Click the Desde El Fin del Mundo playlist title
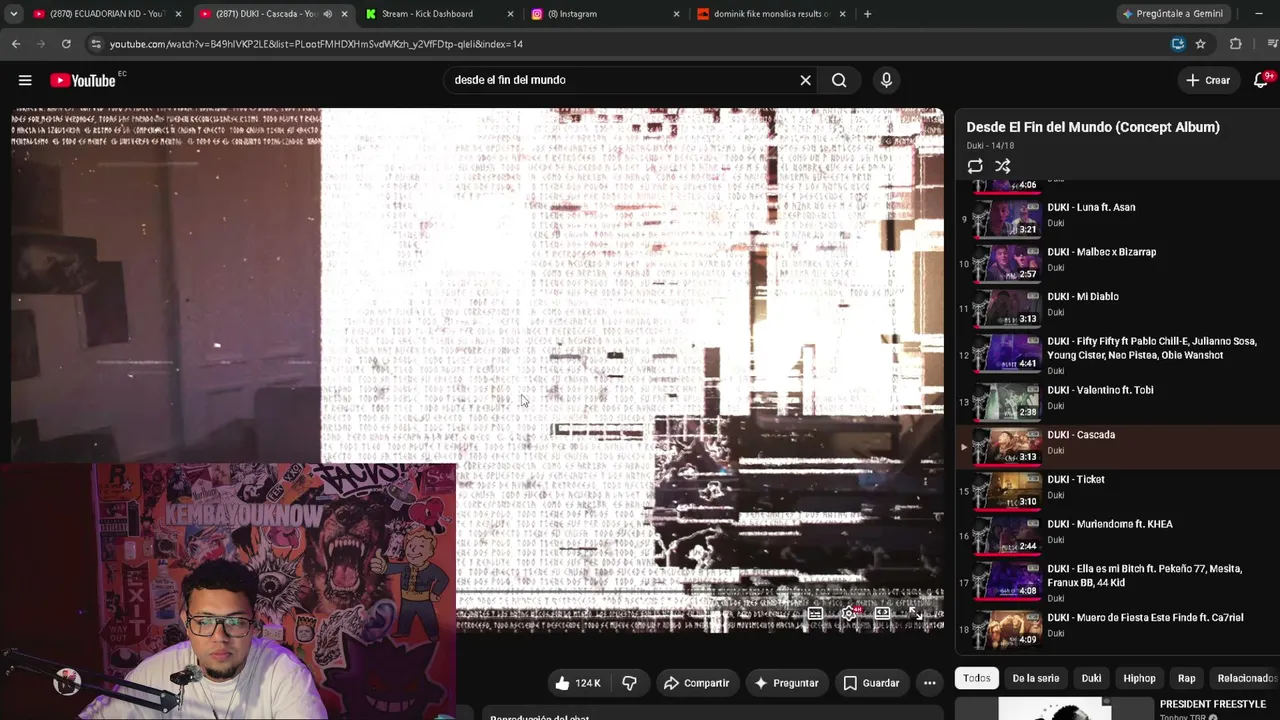Viewport: 1280px width, 720px height. (x=1093, y=127)
